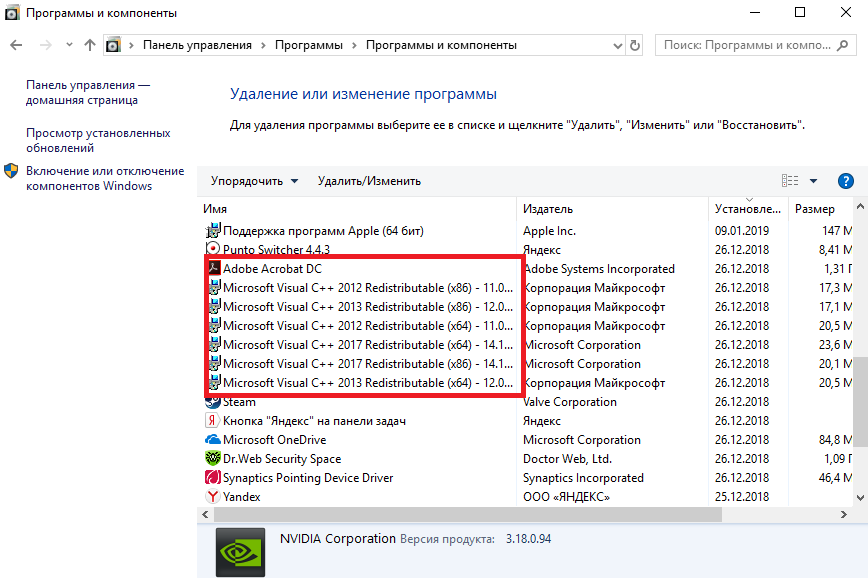Click the shield icon beside Windows components link

point(11,171)
